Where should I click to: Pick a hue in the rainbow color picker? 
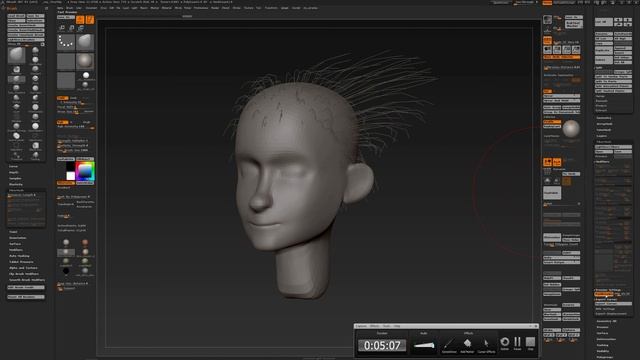click(85, 171)
